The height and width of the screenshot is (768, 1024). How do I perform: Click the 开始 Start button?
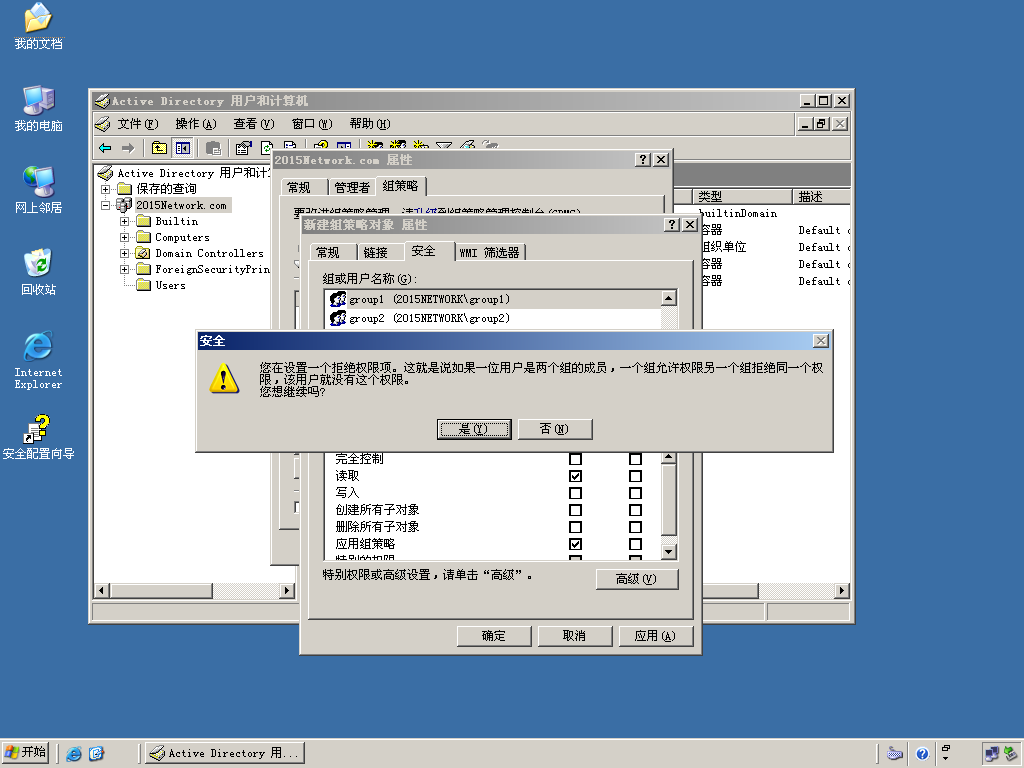click(x=25, y=753)
